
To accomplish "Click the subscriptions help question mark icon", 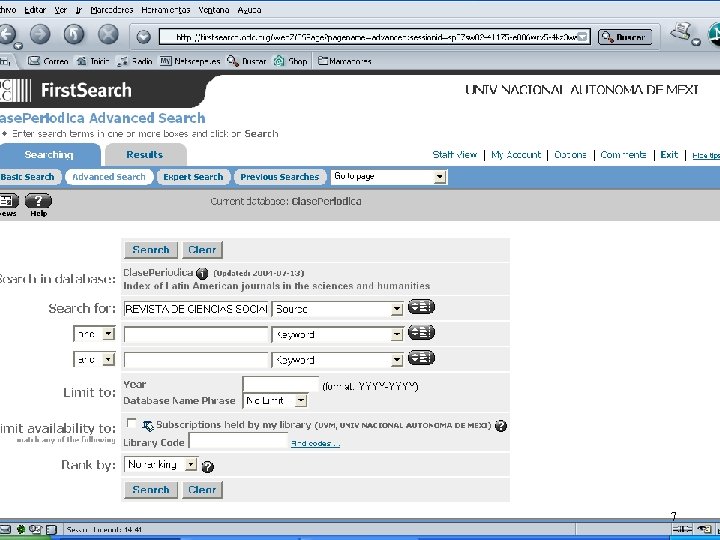I will 501,426.
